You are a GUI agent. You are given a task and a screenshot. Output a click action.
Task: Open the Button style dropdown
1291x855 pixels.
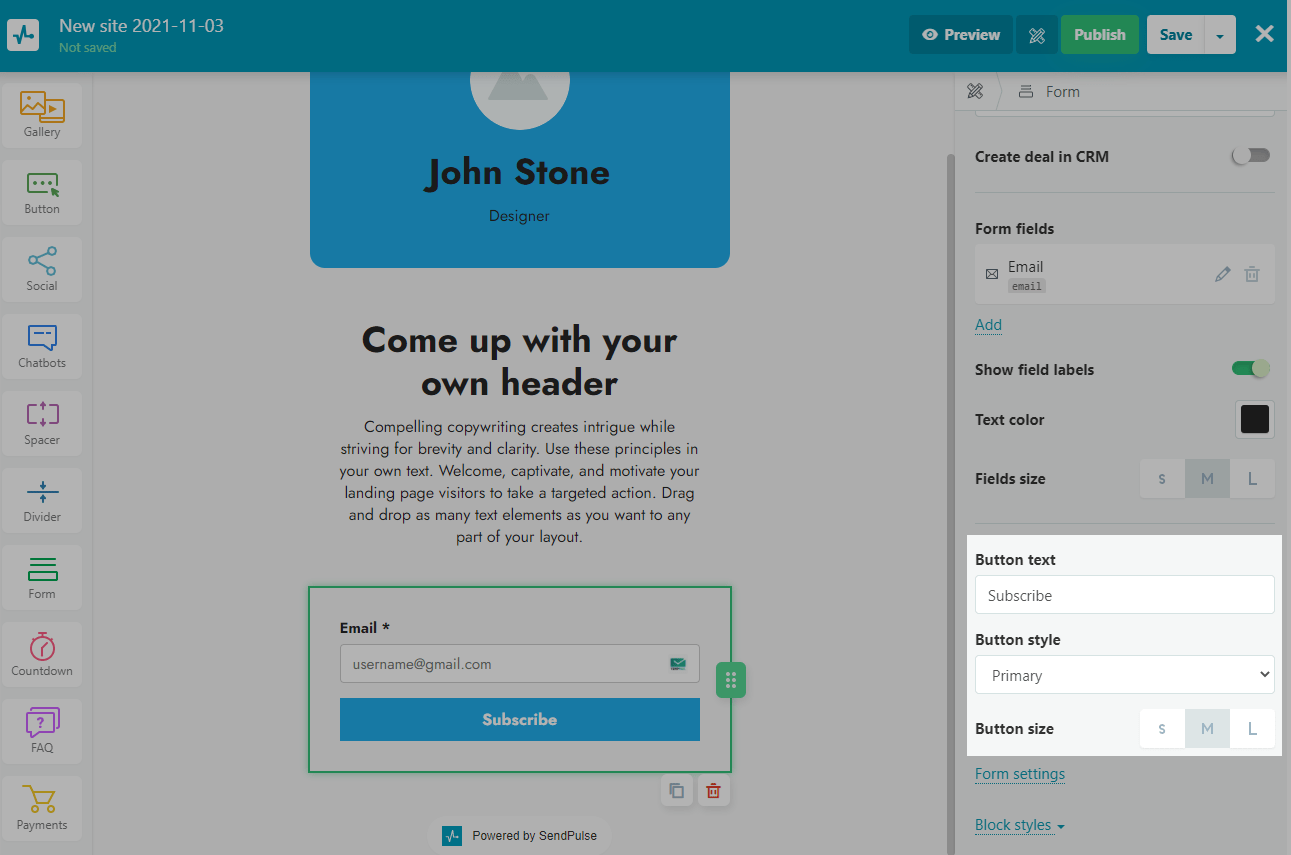pyautogui.click(x=1124, y=675)
